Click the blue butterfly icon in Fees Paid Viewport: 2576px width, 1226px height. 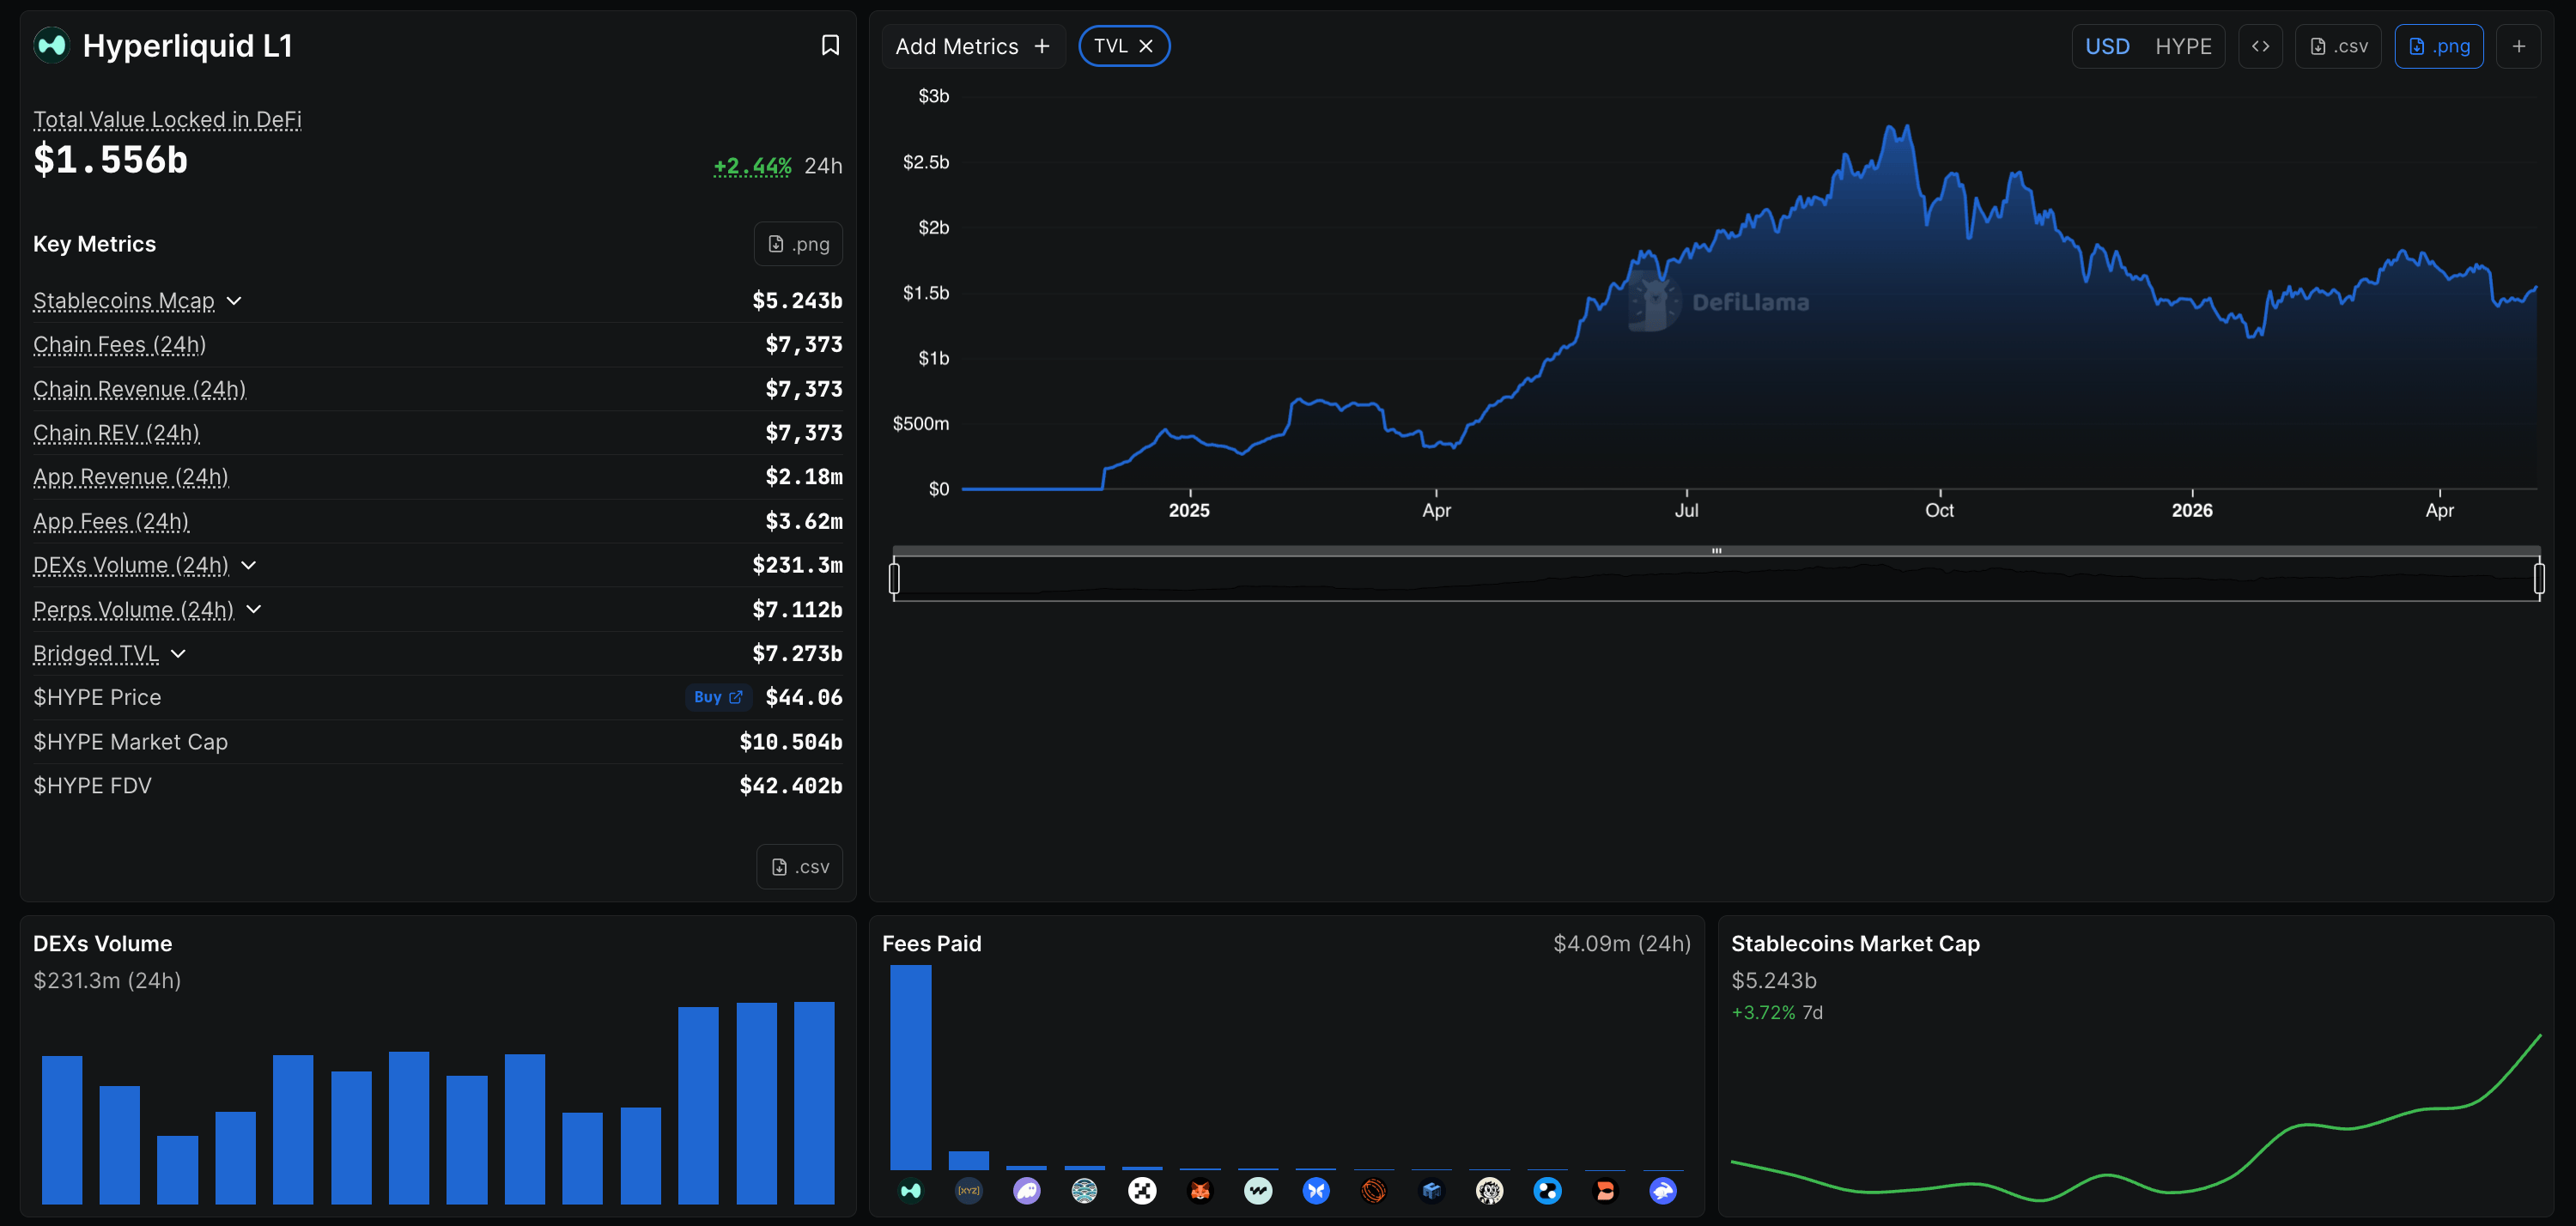pyautogui.click(x=1316, y=1190)
